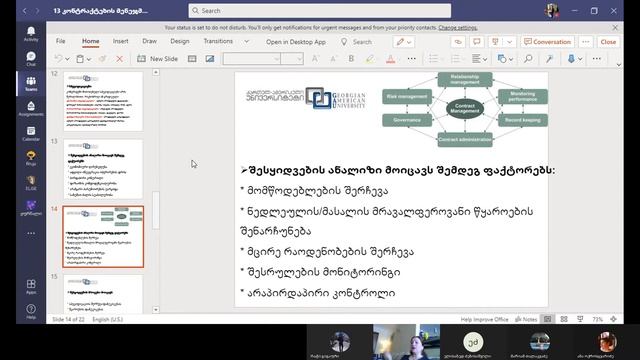The height and width of the screenshot is (360, 640).
Task: Toggle text highlight color
Action: pos(369,59)
